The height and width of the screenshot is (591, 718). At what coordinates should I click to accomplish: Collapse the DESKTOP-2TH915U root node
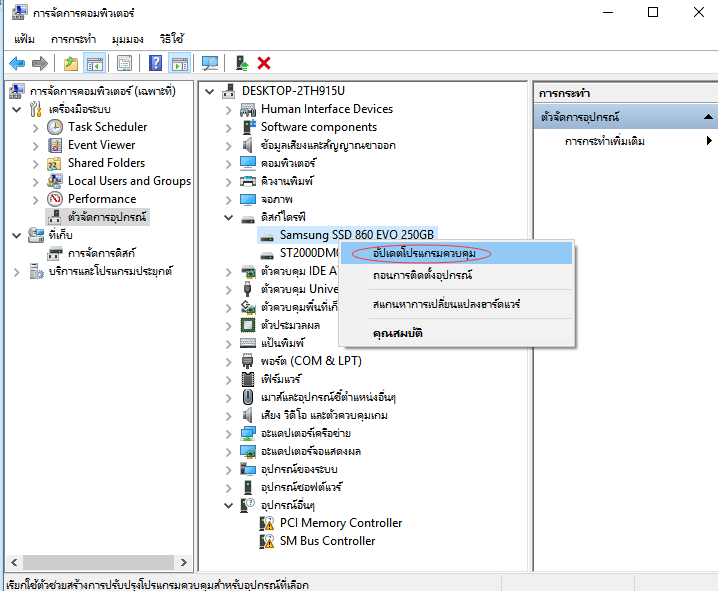pos(210,91)
